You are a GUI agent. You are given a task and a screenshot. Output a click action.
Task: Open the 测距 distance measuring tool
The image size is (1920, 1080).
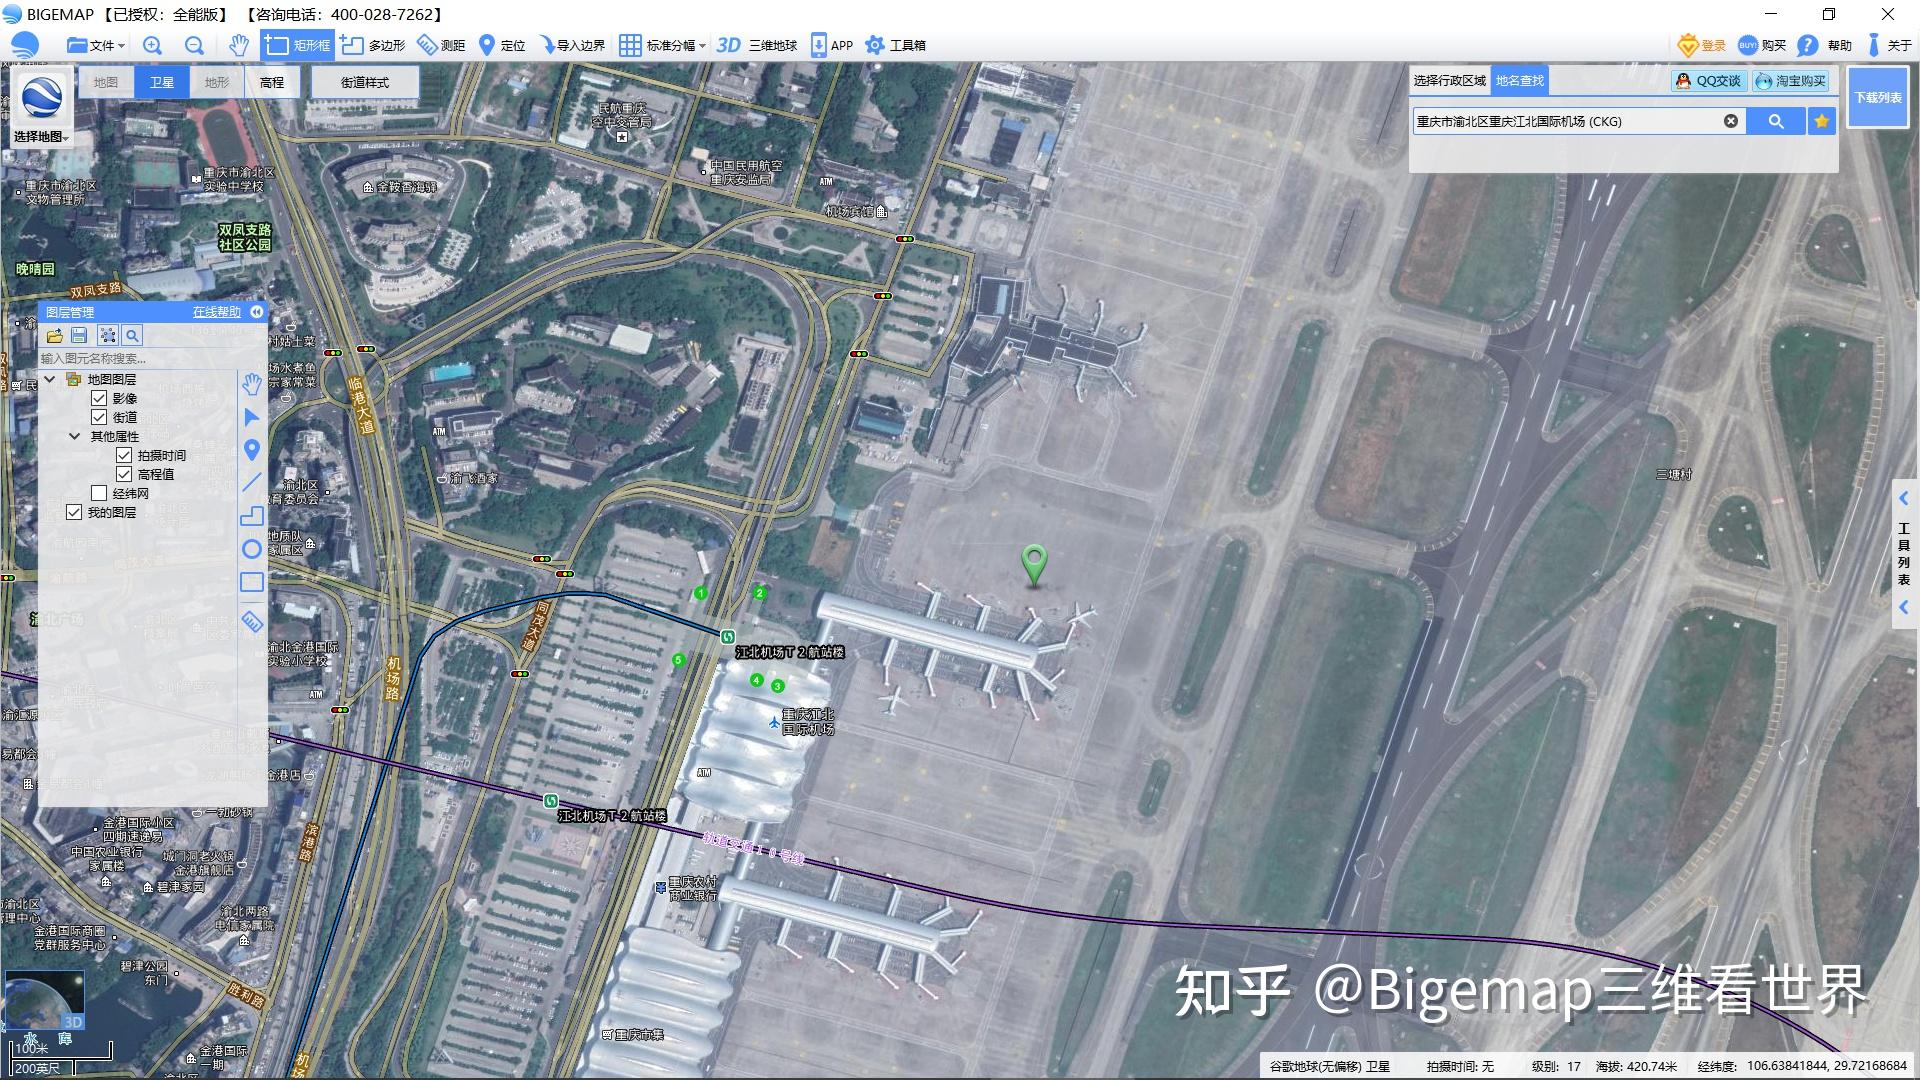[441, 45]
